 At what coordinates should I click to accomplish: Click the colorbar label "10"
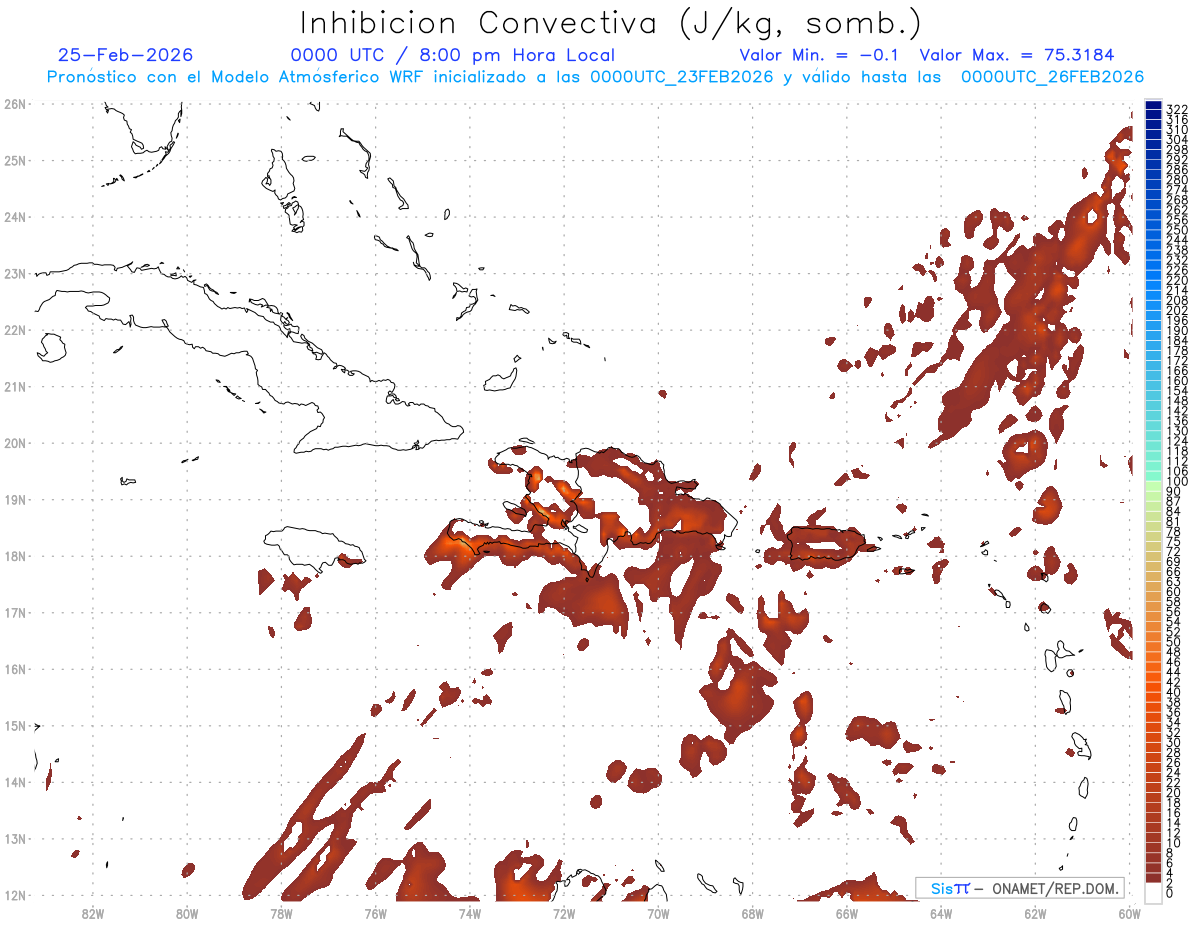click(x=1173, y=843)
